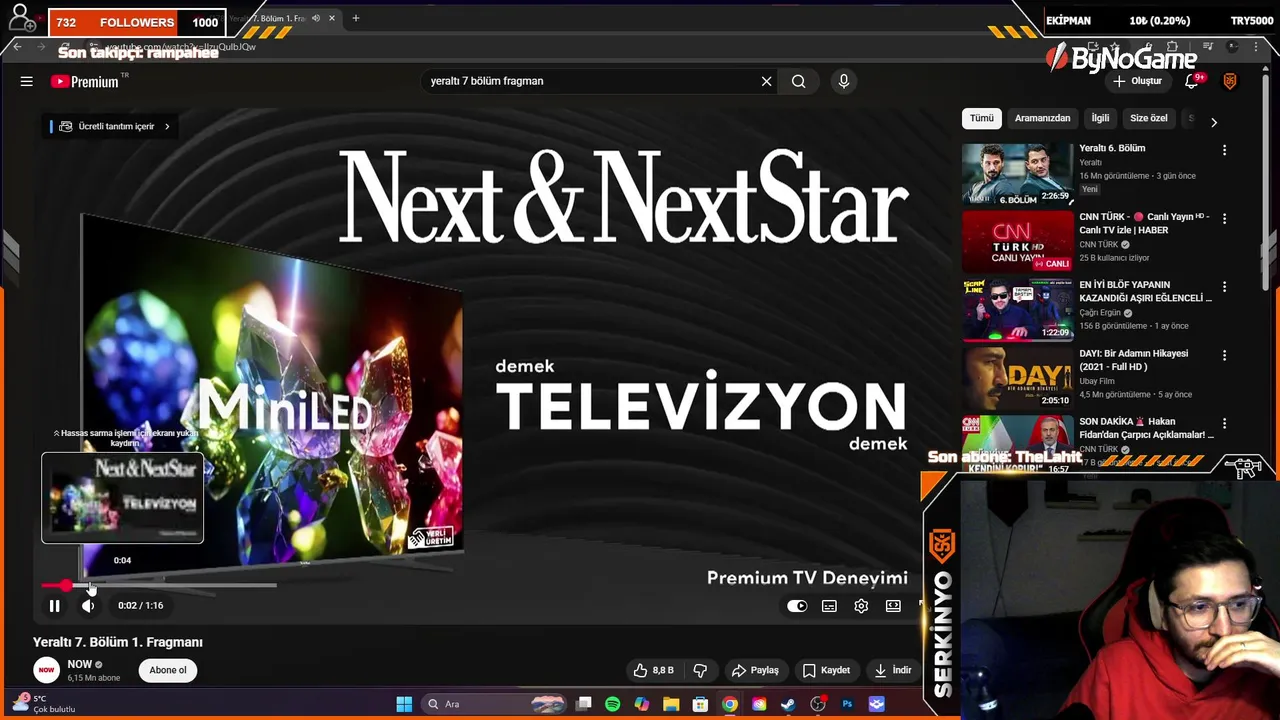Mute the video volume

click(x=88, y=605)
